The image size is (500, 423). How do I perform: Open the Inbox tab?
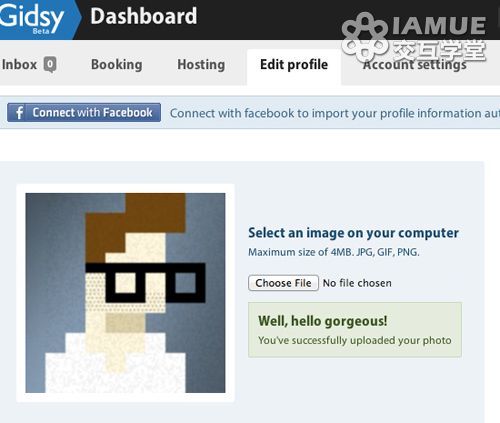[28, 64]
